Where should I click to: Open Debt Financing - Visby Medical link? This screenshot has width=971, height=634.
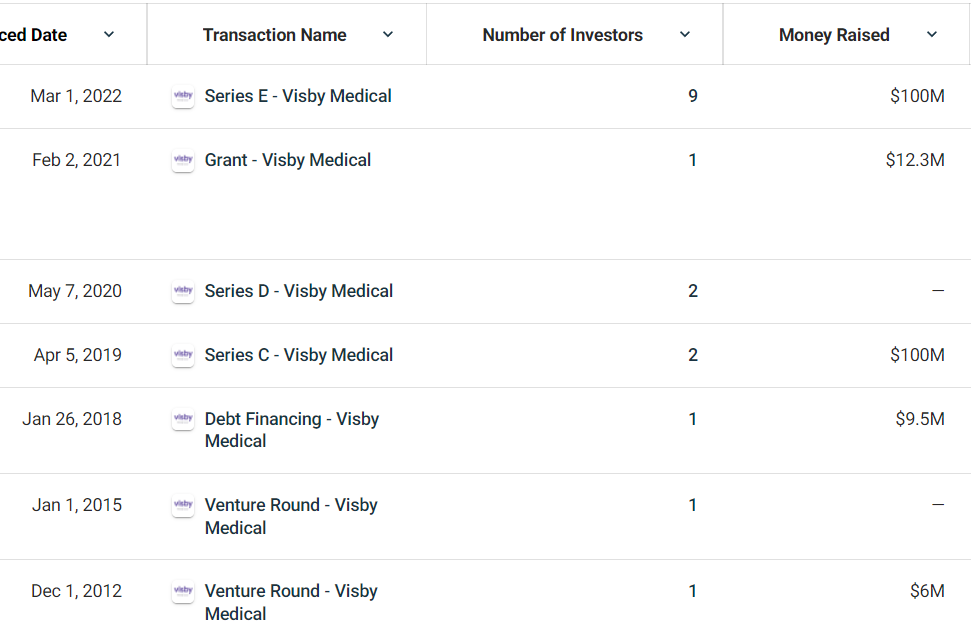[x=292, y=430]
